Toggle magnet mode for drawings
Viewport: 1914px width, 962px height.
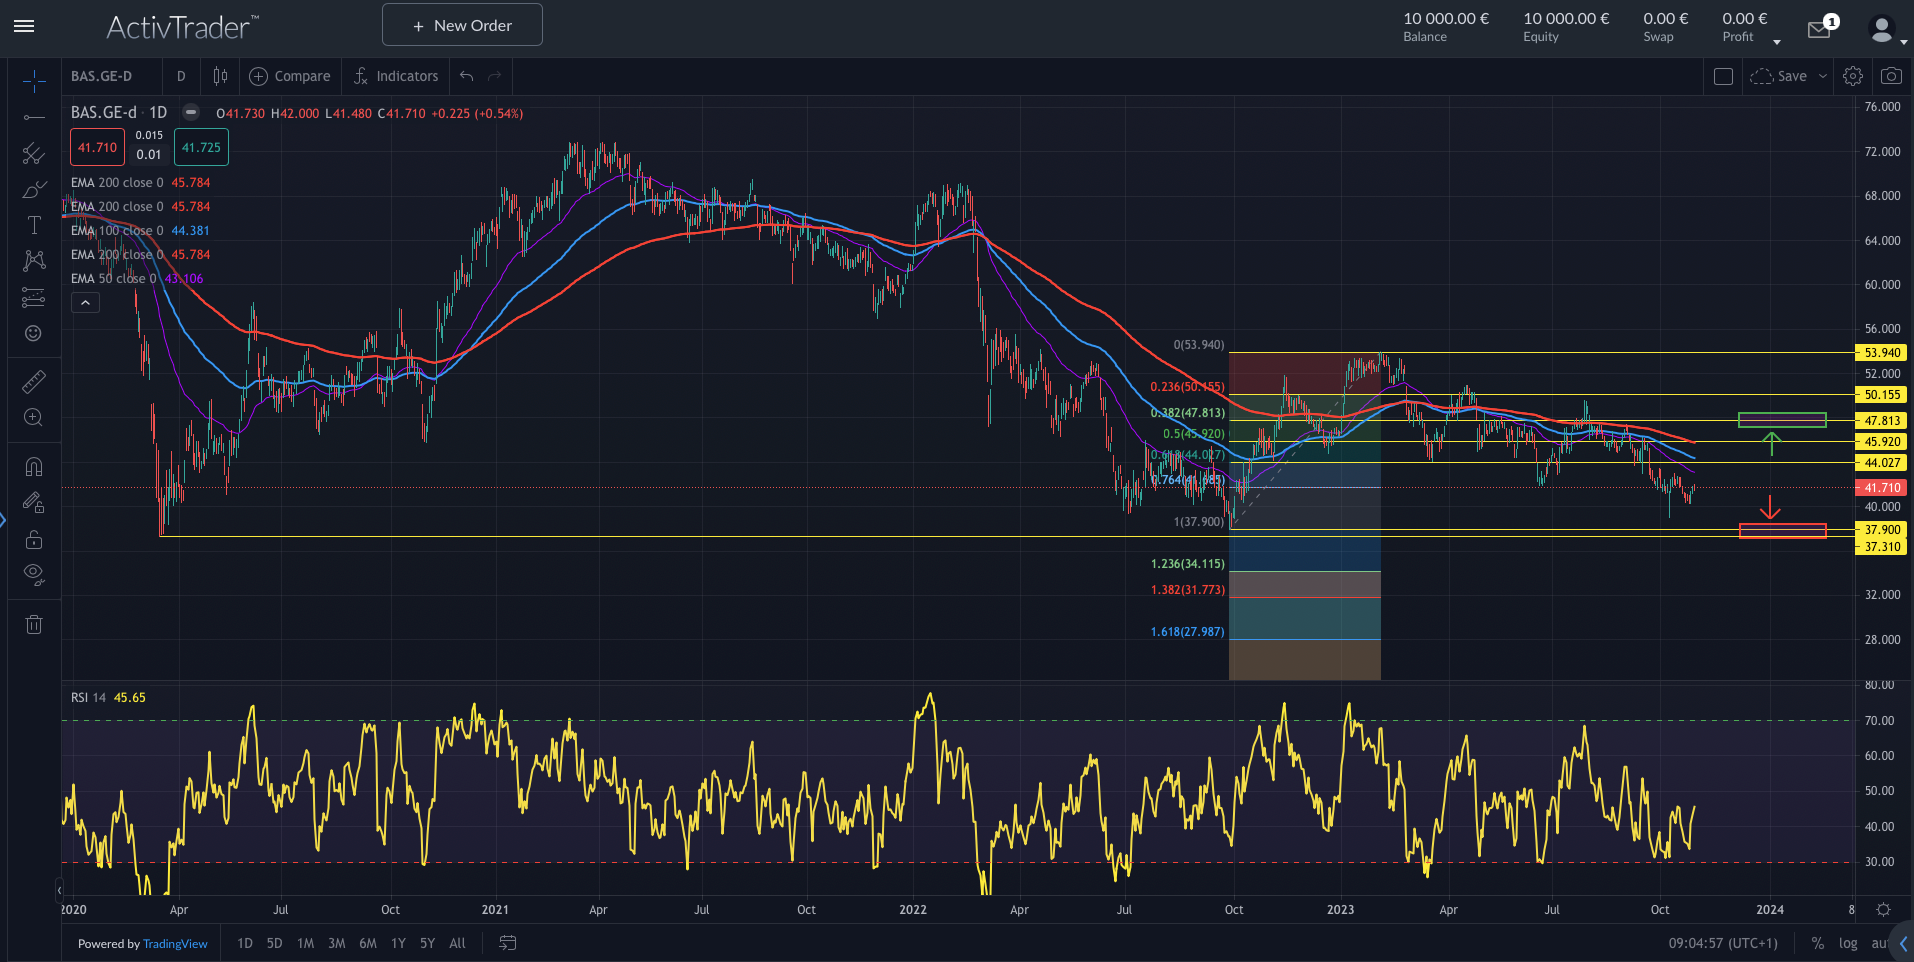pyautogui.click(x=34, y=467)
